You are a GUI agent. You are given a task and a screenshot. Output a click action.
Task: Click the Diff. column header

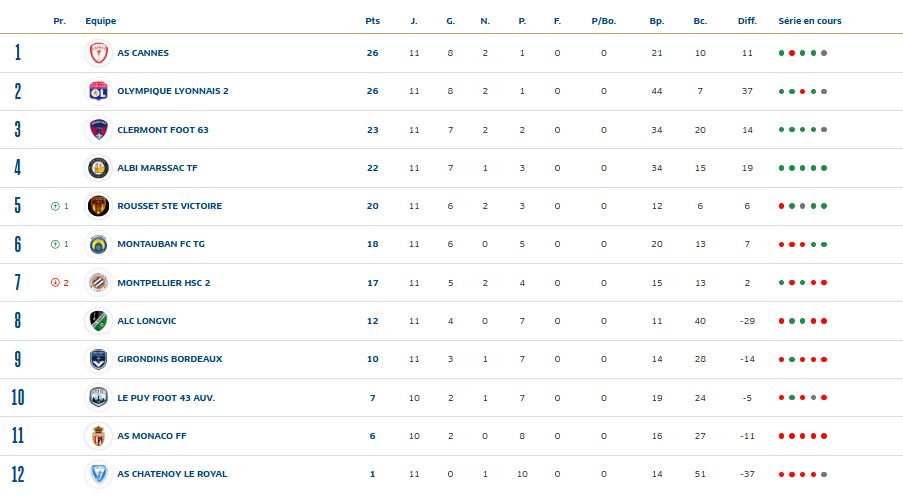tap(747, 21)
